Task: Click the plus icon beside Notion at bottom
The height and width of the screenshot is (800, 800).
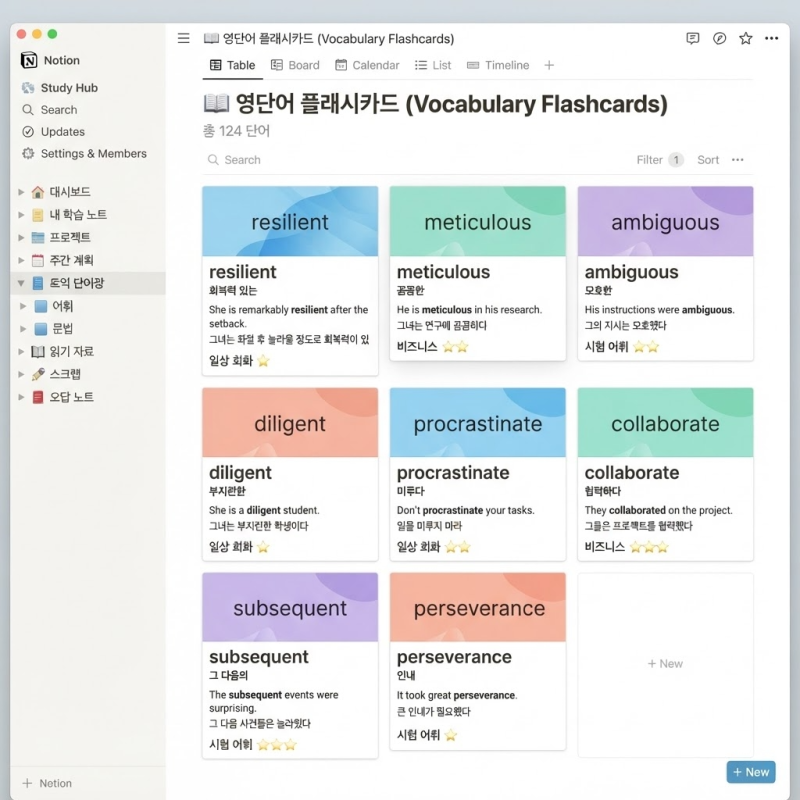Action: [28, 783]
